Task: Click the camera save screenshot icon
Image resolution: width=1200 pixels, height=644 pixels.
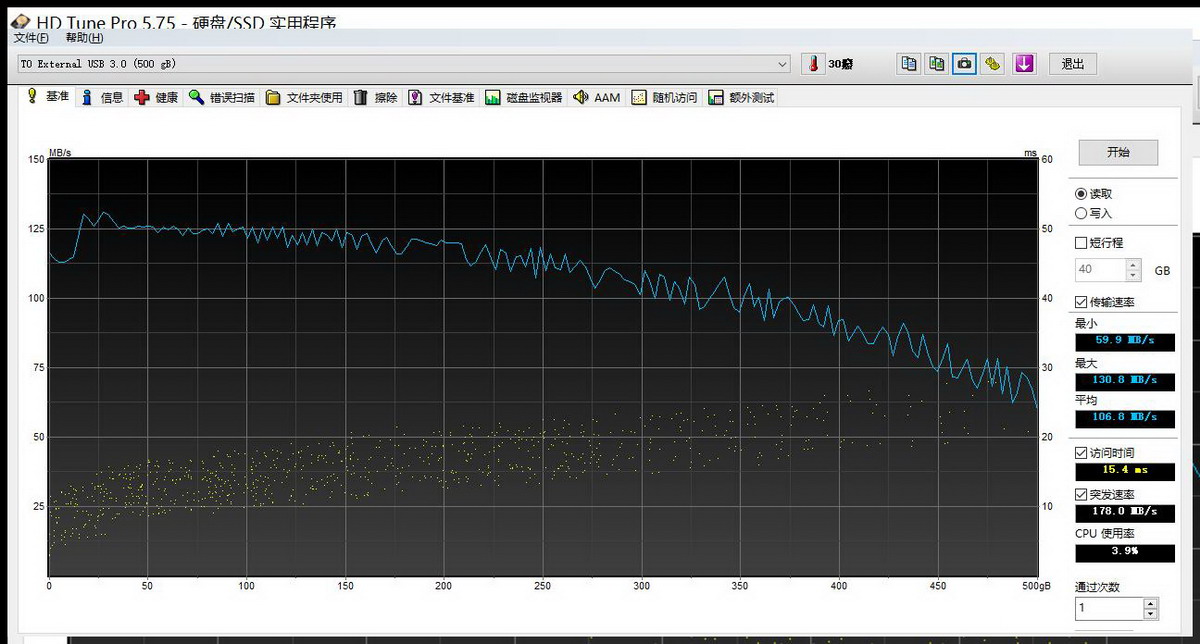Action: point(964,64)
